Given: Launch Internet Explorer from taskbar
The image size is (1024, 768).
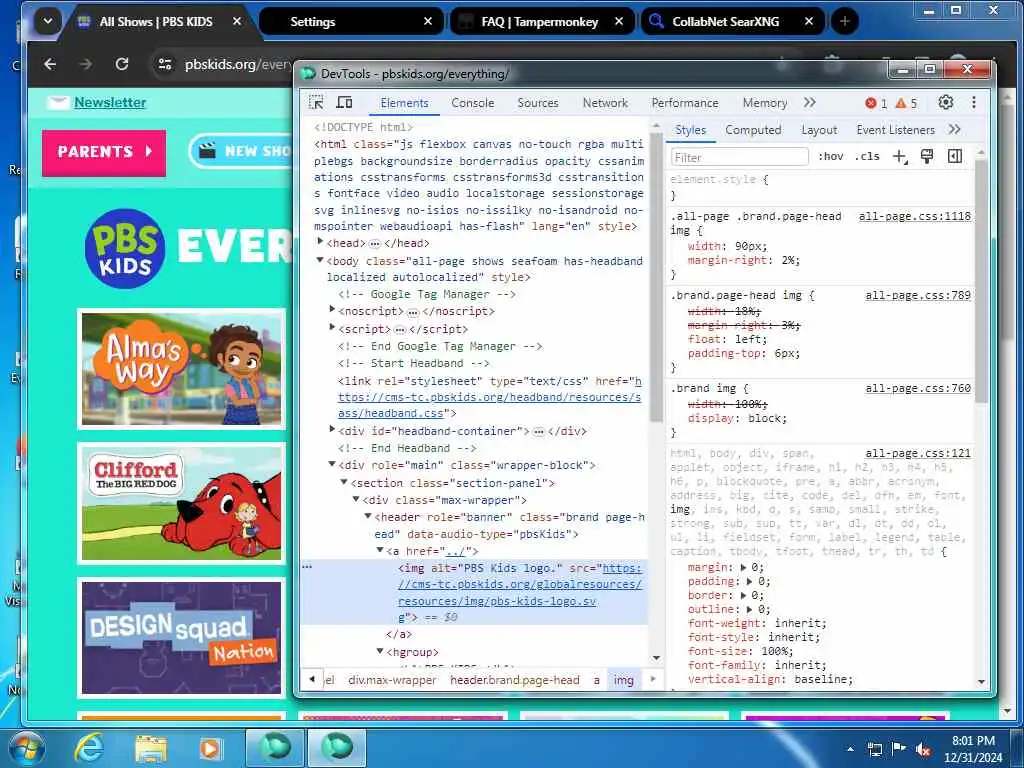Looking at the screenshot, I should pyautogui.click(x=88, y=748).
